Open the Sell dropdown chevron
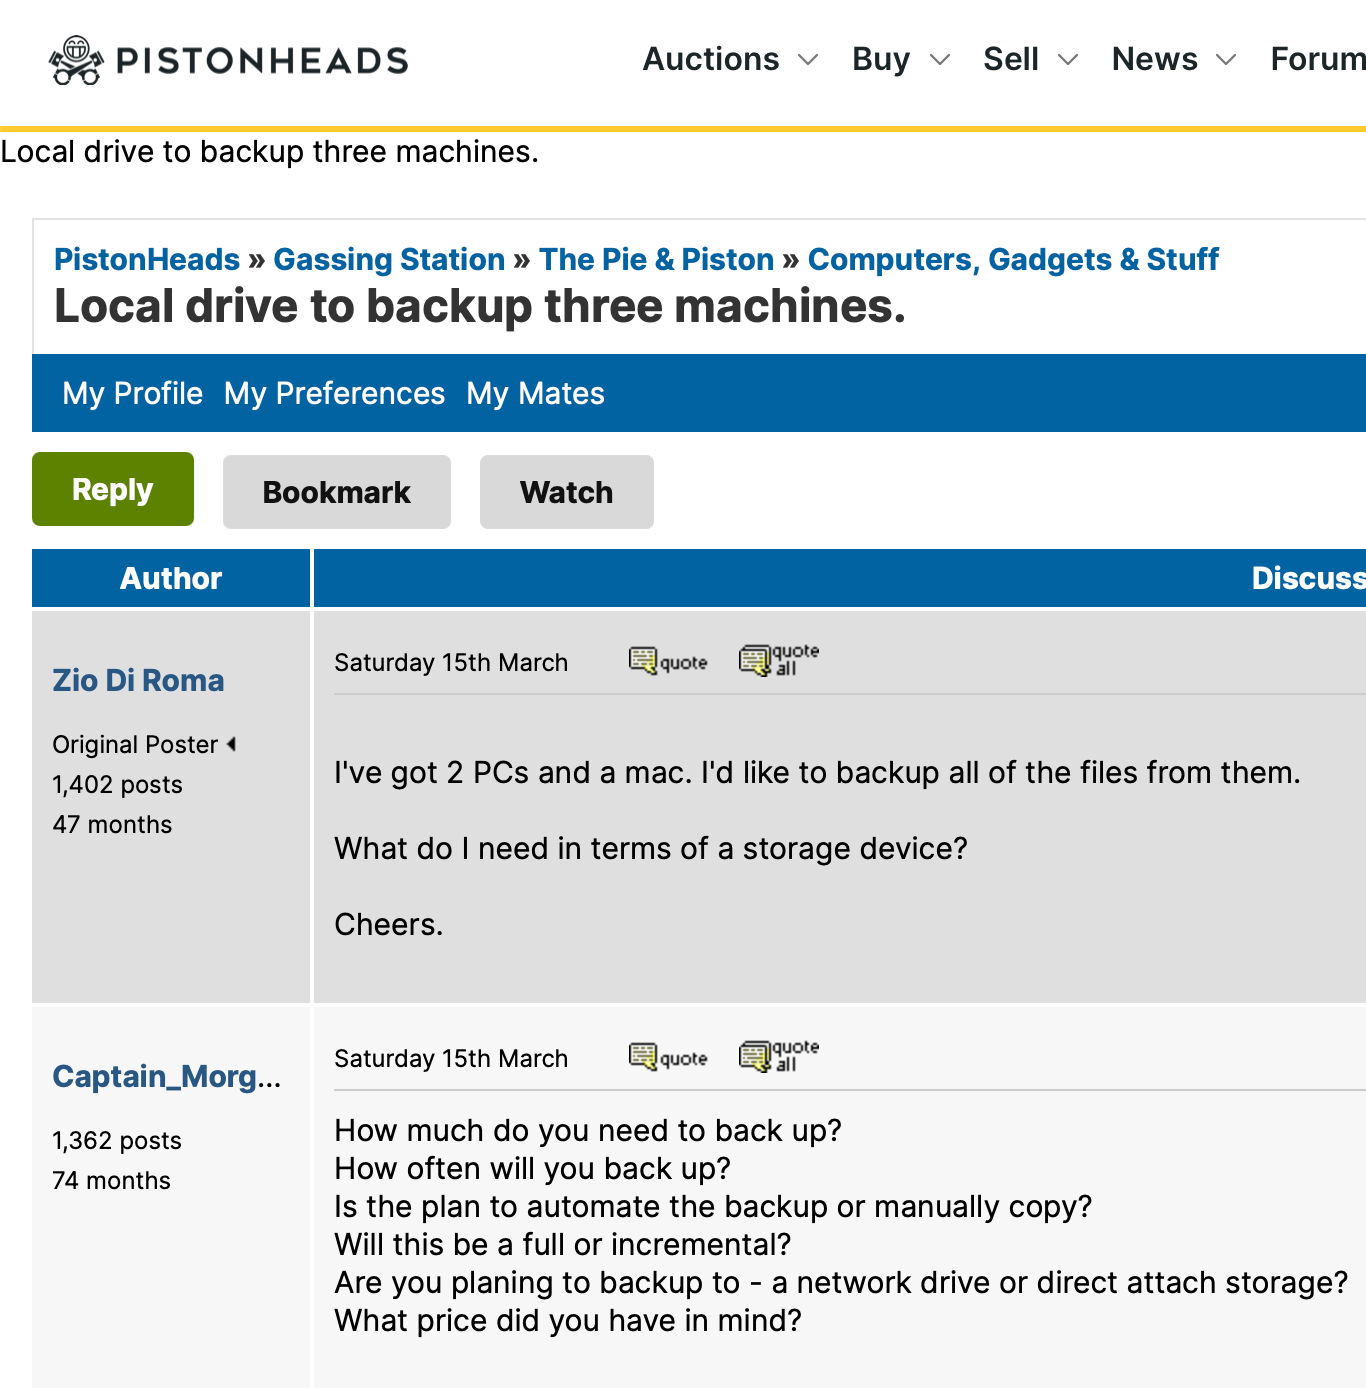Viewport: 1366px width, 1388px height. (1068, 60)
